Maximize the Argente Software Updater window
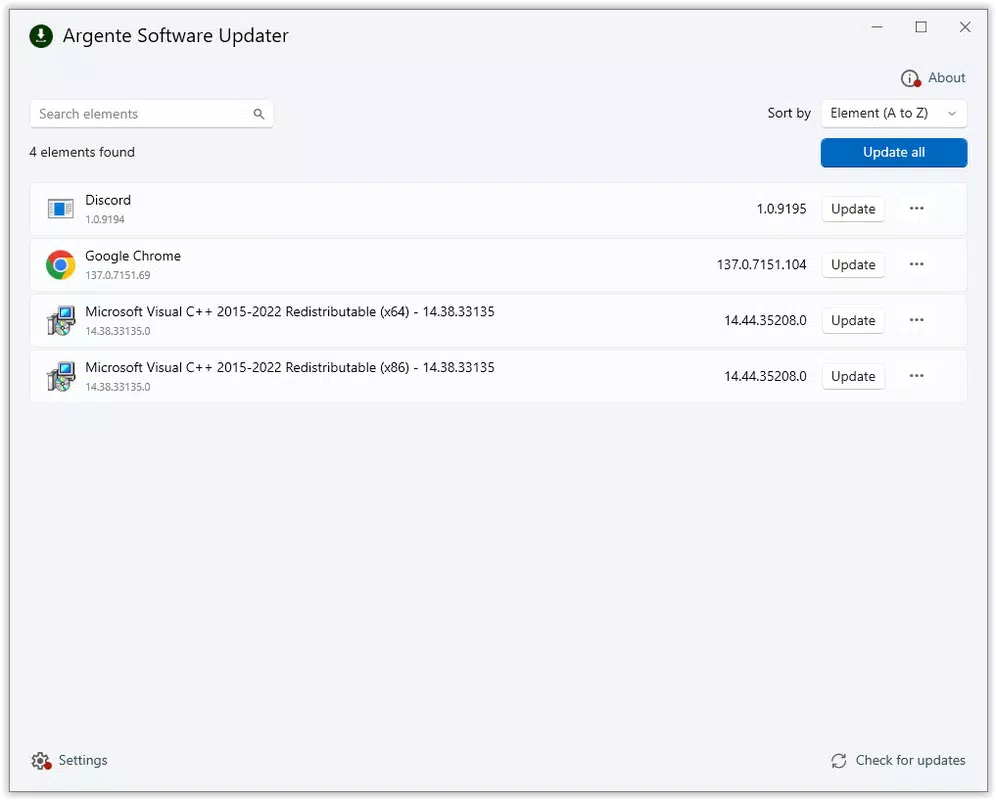996x800 pixels. (x=921, y=27)
